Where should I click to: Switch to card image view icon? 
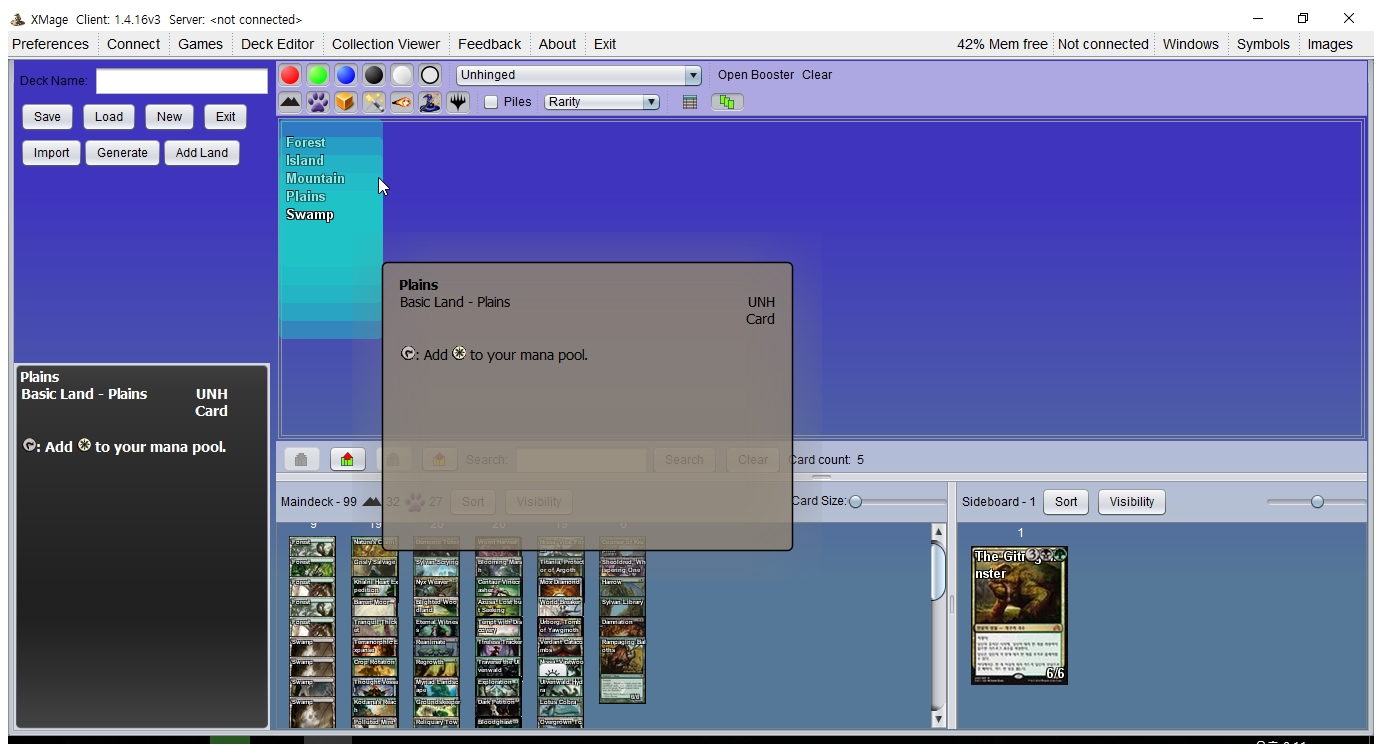727,102
